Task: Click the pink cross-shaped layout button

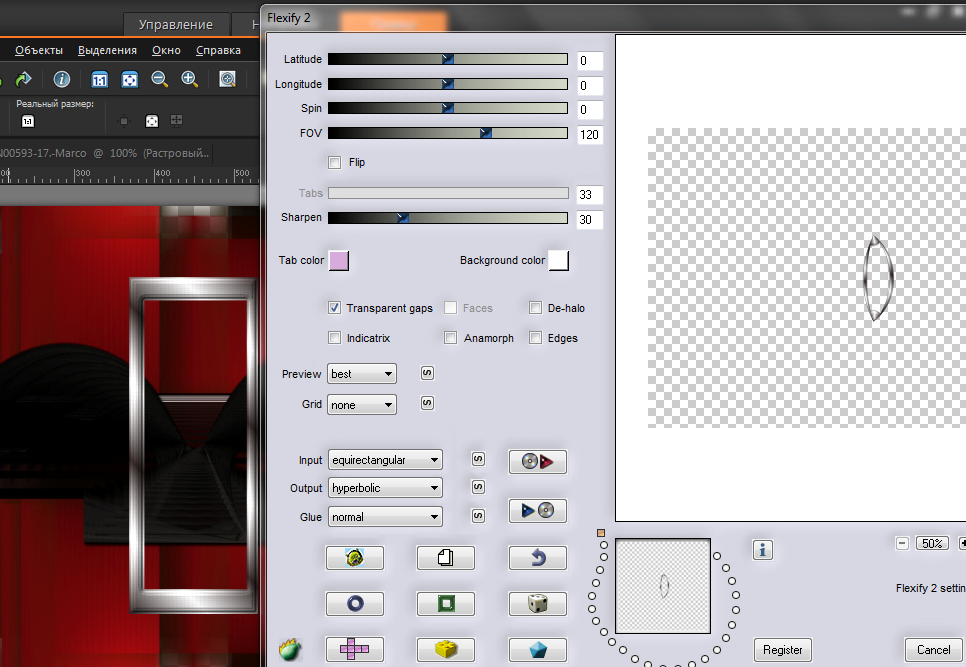Action: pyautogui.click(x=354, y=649)
